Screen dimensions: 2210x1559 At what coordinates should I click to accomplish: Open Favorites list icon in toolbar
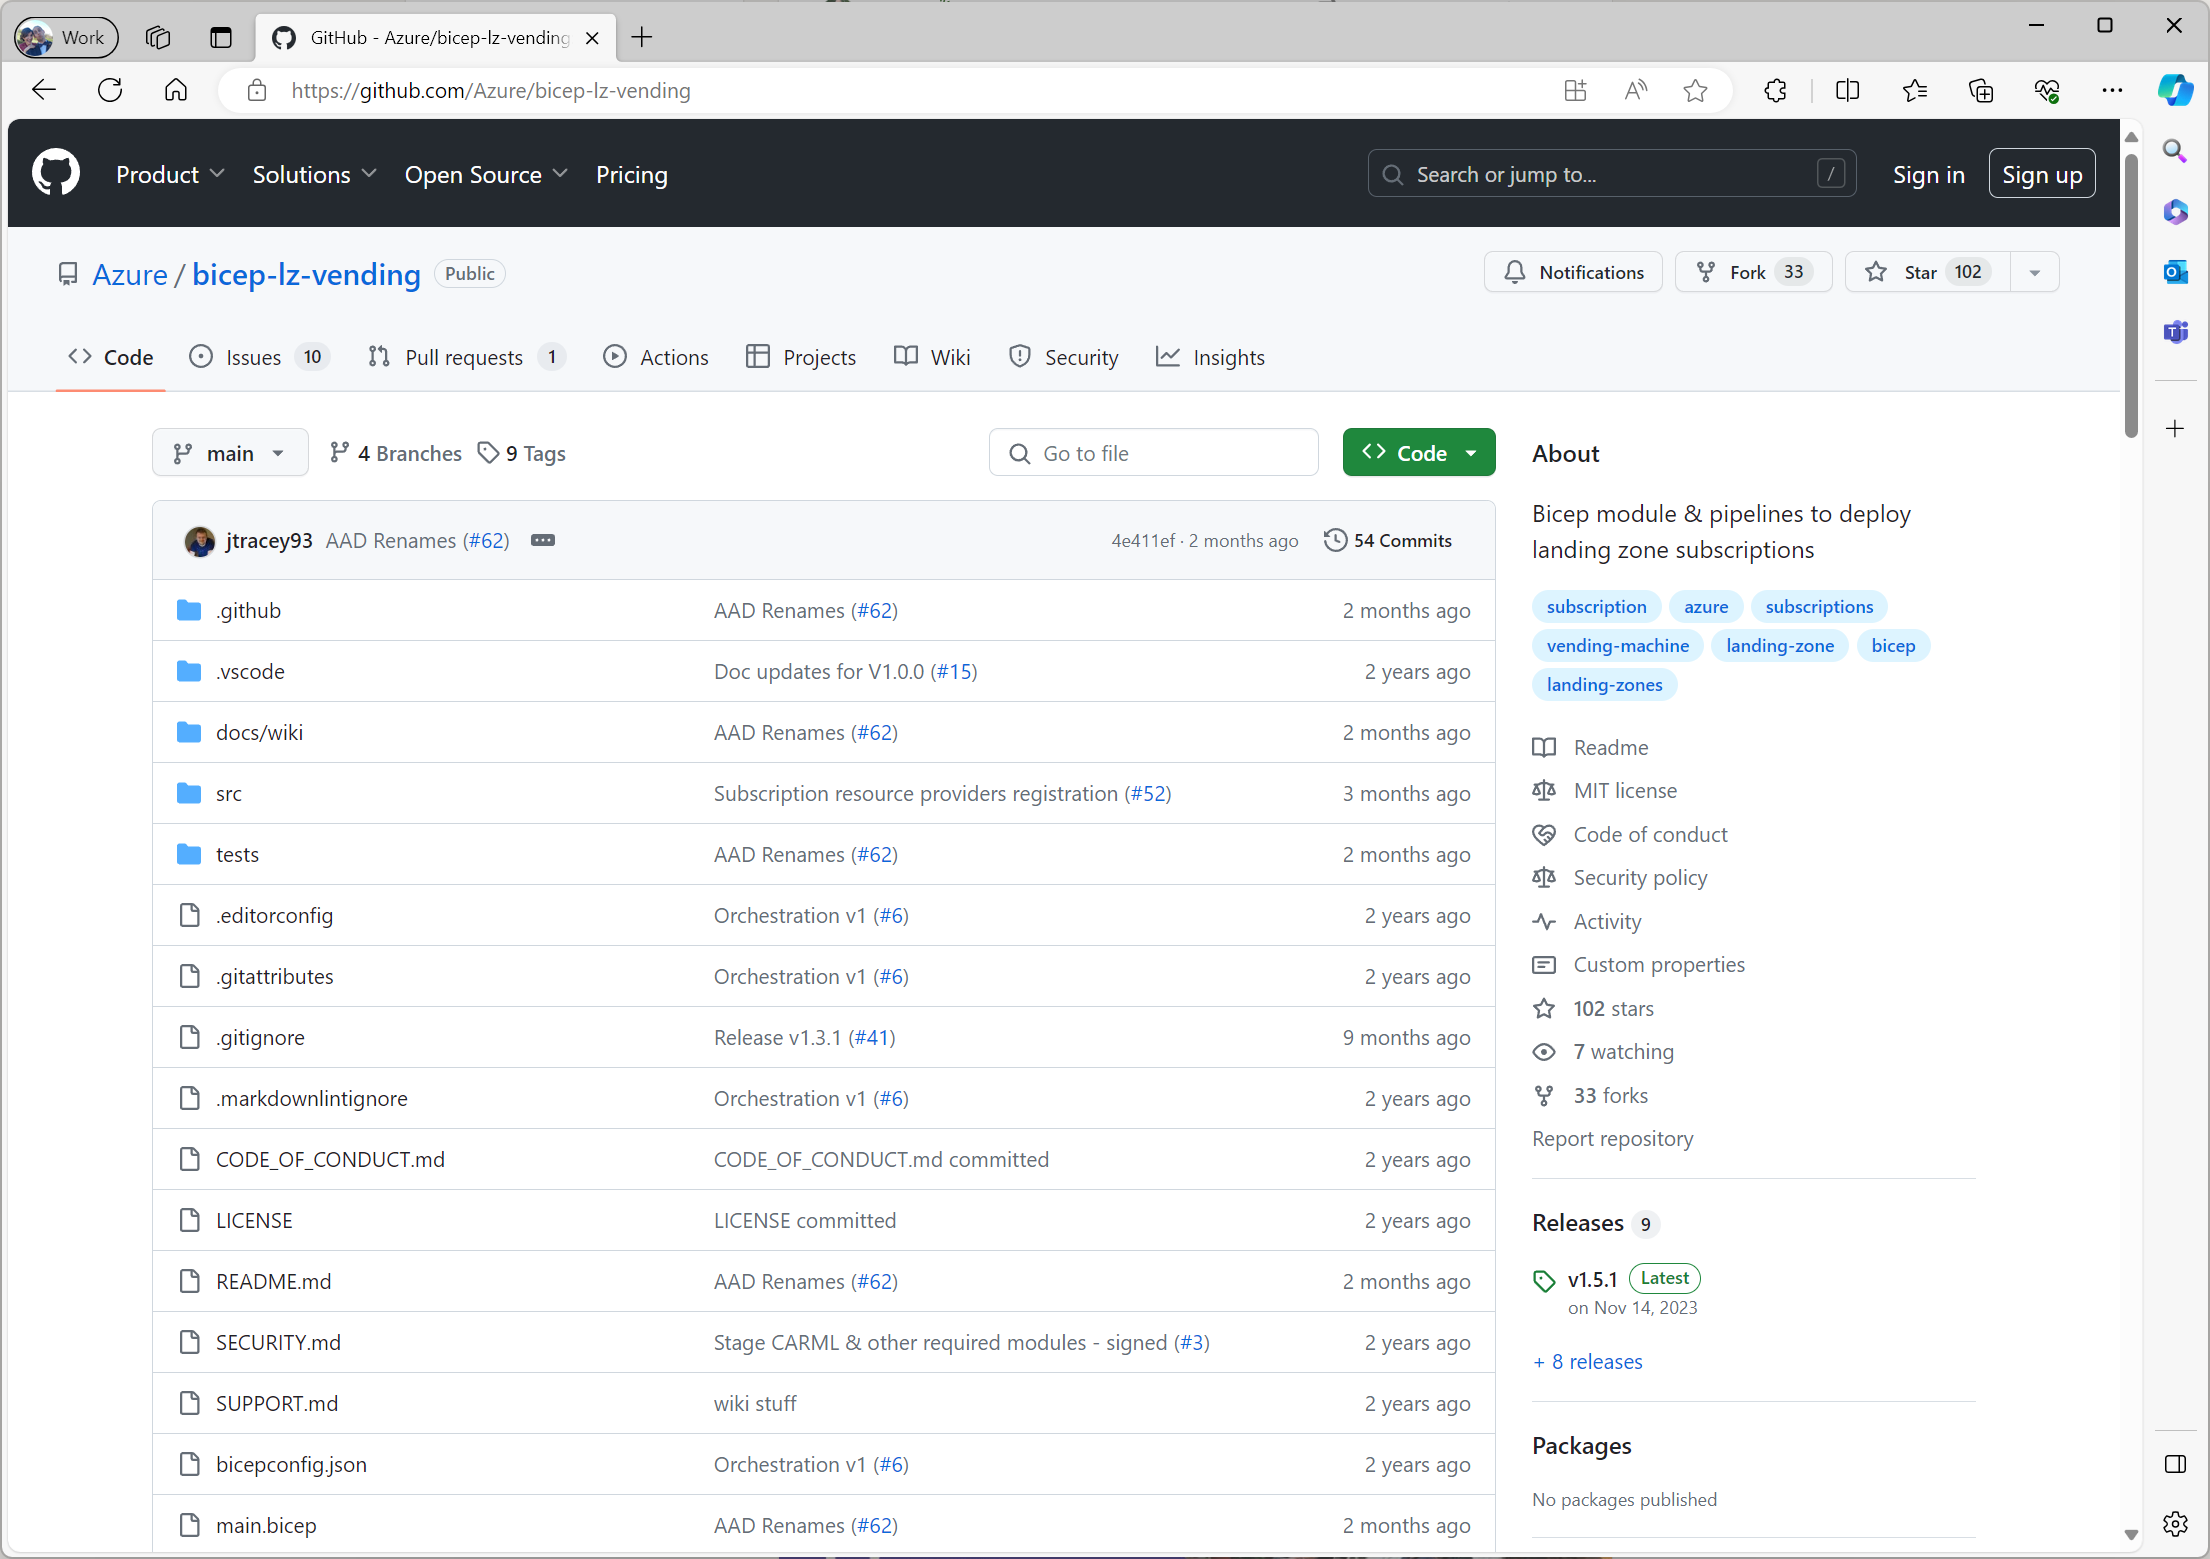click(x=1914, y=91)
